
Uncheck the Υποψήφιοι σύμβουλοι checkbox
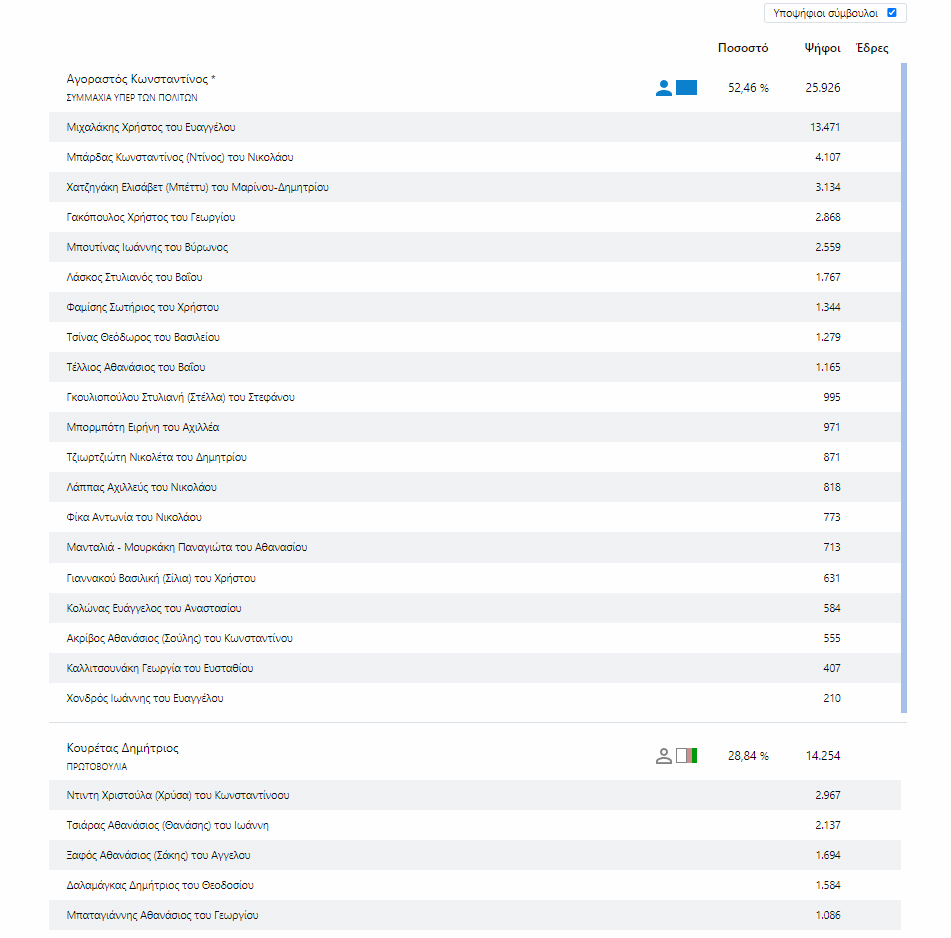892,13
